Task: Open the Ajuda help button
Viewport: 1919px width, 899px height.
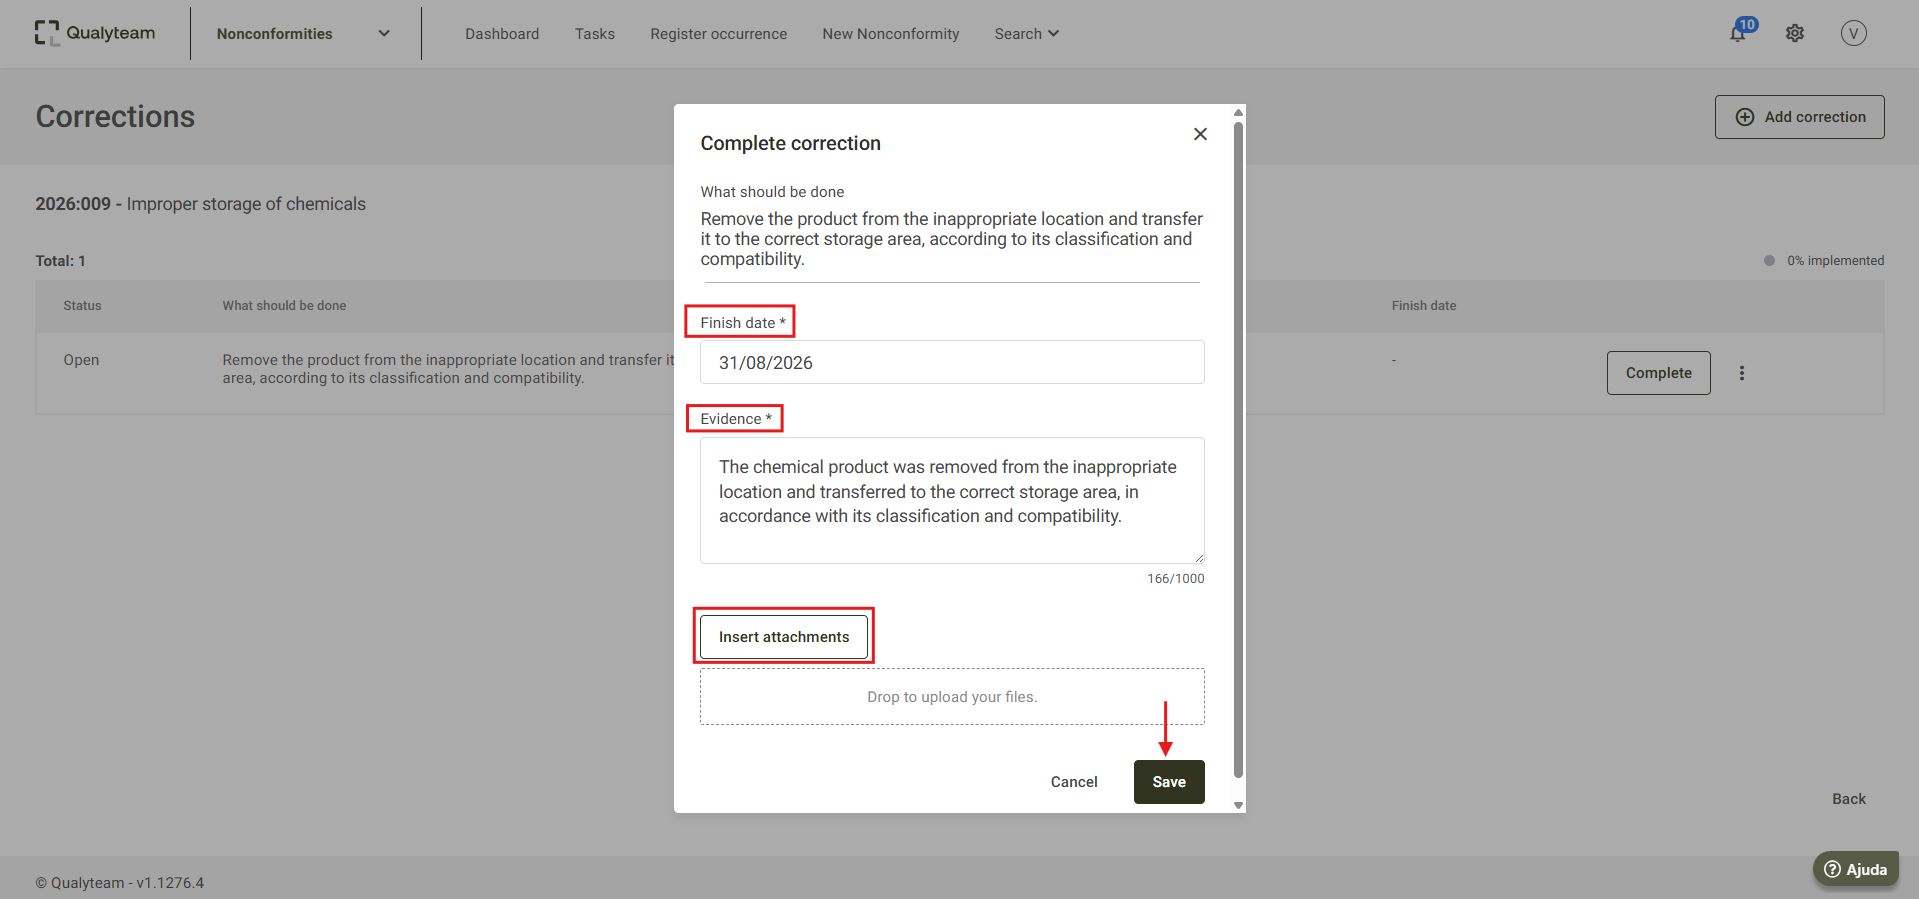Action: [1856, 869]
